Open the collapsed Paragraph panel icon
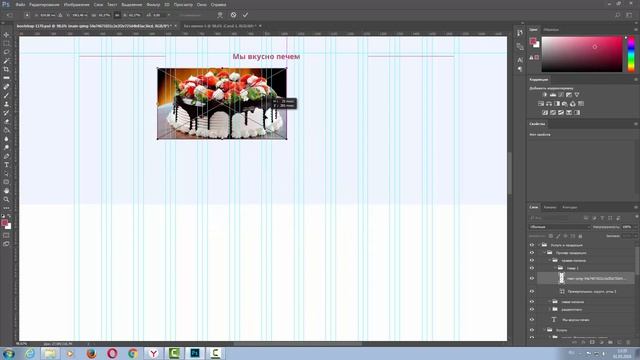 (x=520, y=69)
